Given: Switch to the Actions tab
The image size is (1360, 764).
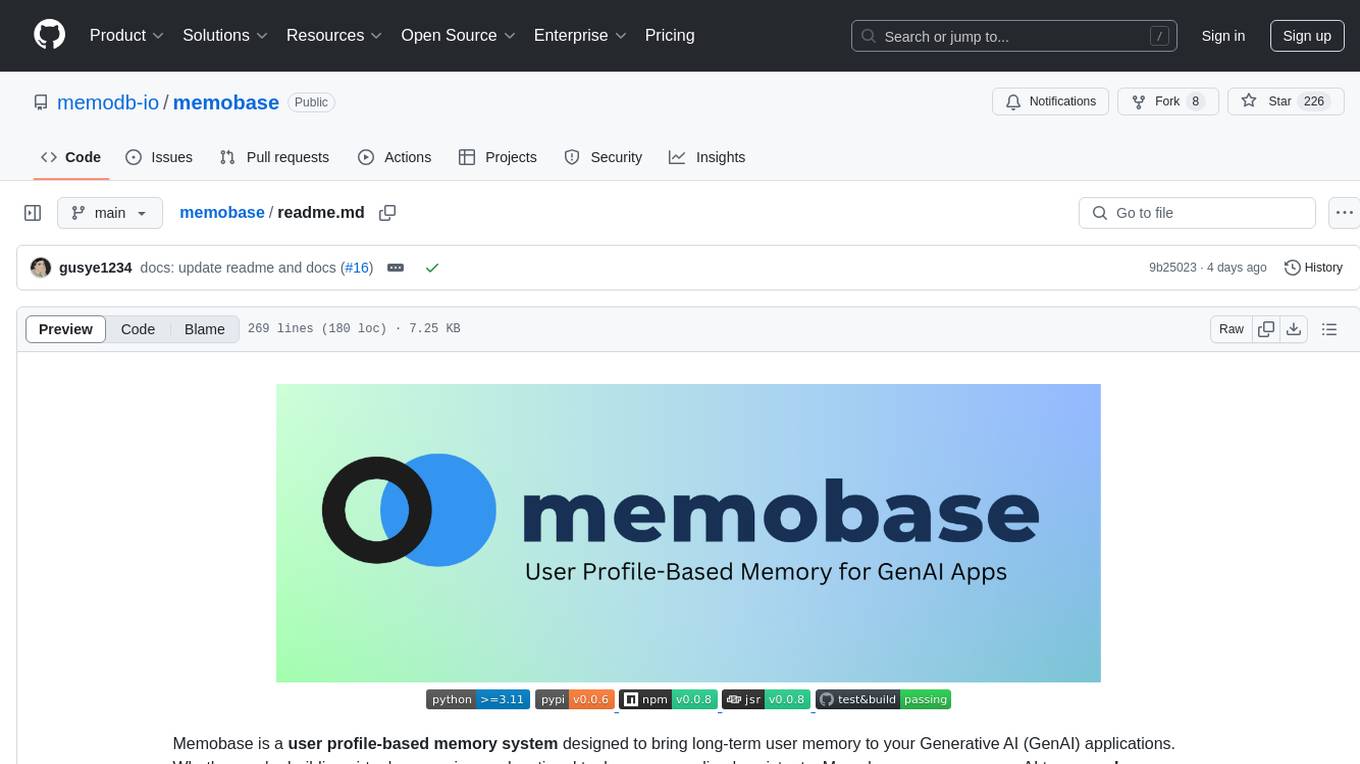Looking at the screenshot, I should coord(394,157).
